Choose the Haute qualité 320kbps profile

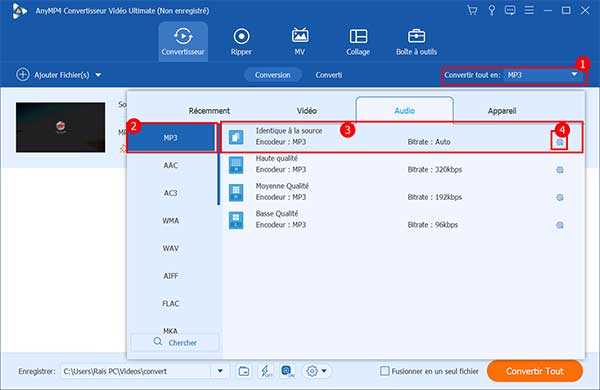pos(402,165)
